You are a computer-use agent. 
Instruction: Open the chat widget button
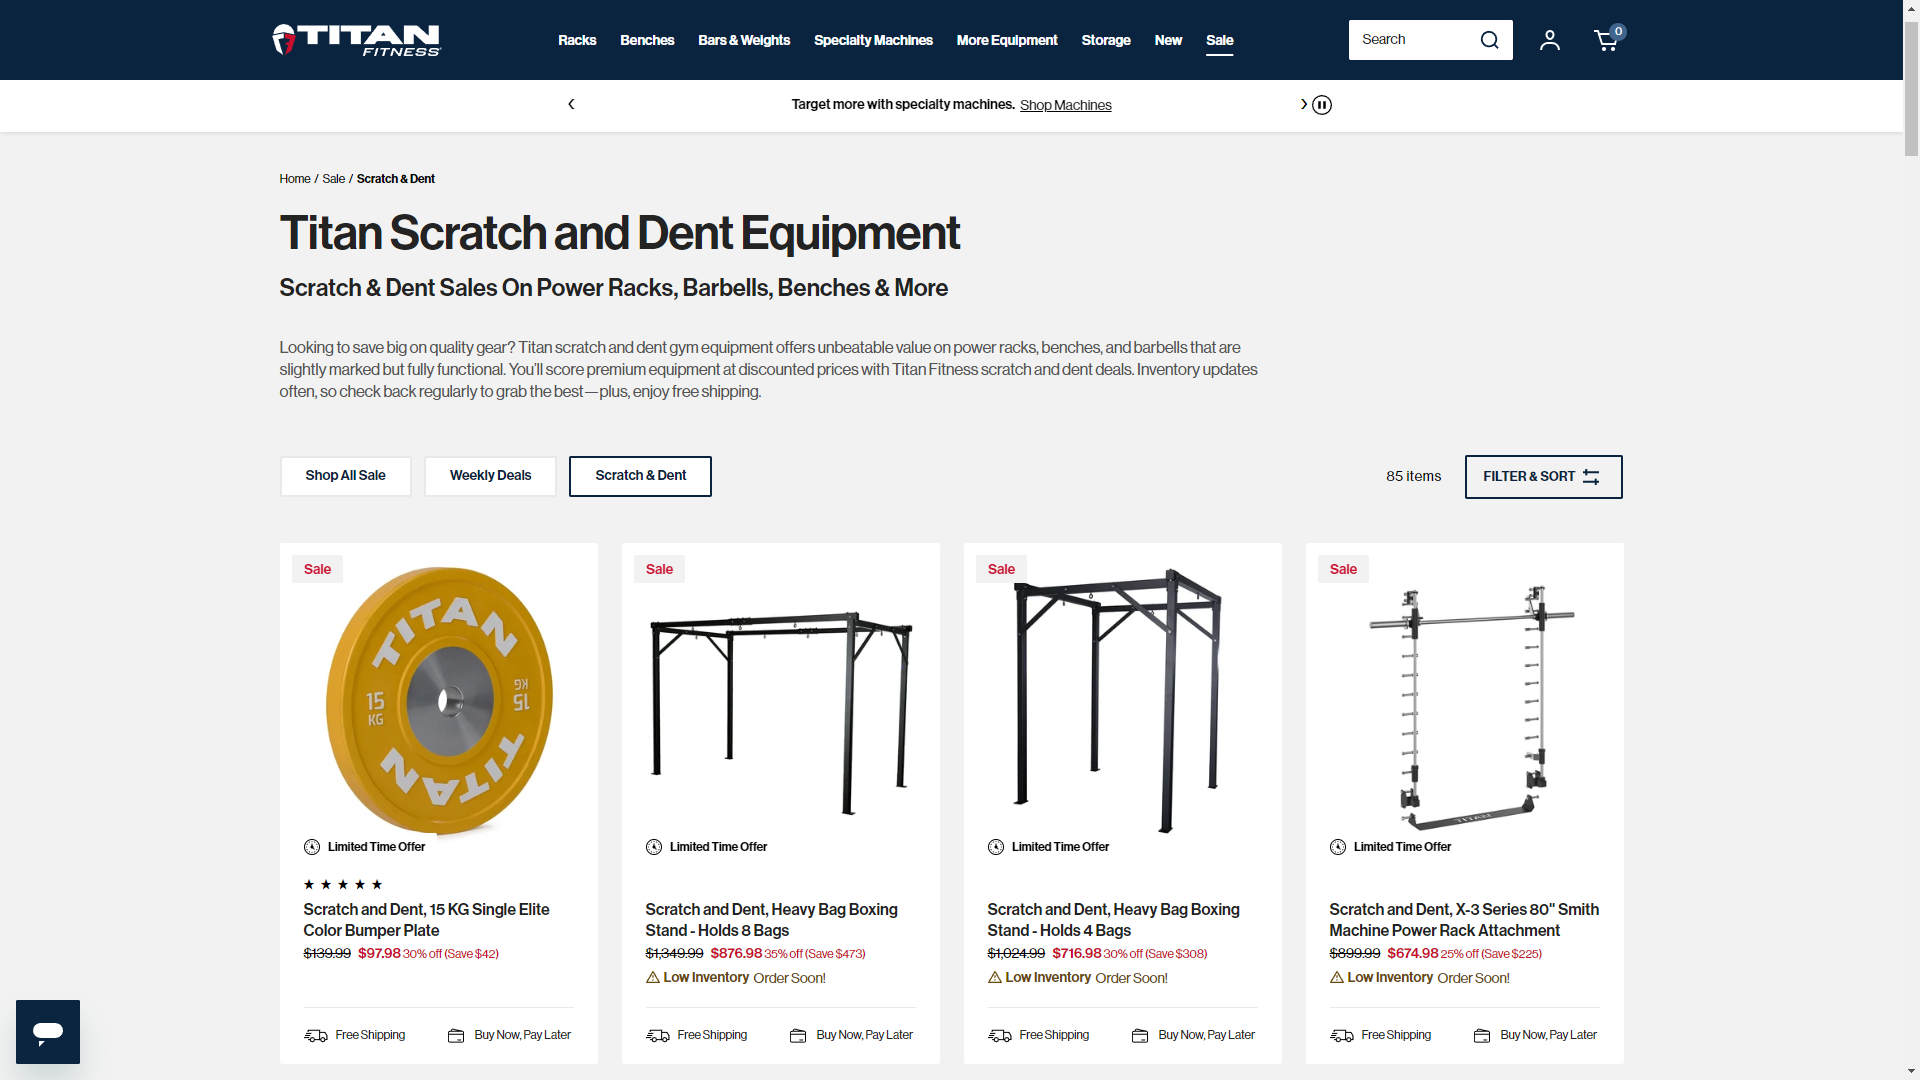click(48, 1031)
